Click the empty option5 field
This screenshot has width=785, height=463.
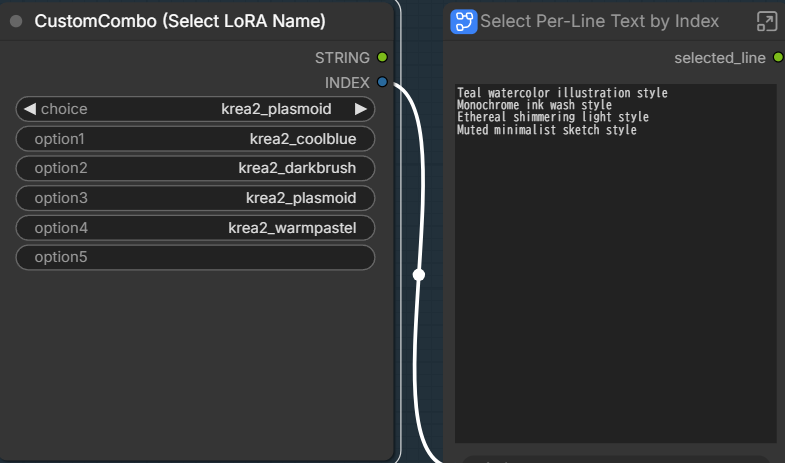[x=195, y=257]
